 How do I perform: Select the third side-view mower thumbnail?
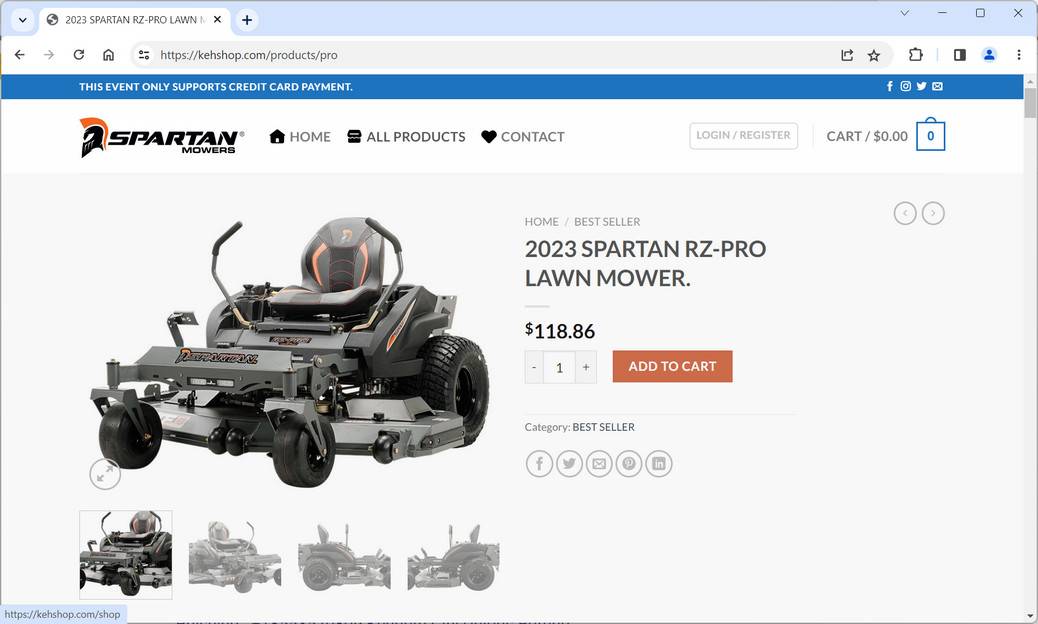(344, 555)
